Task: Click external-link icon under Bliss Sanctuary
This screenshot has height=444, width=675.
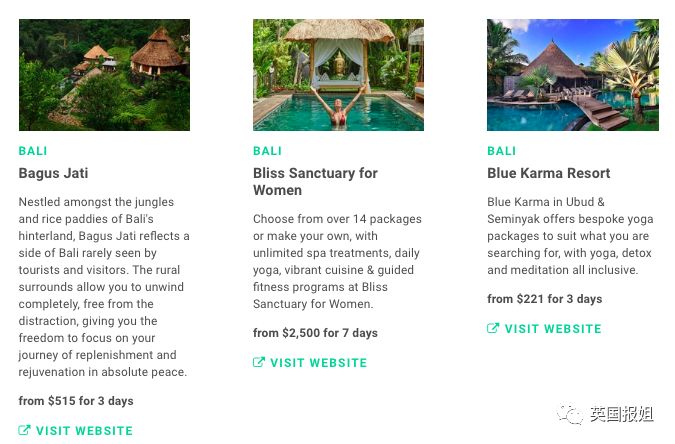Action: (259, 362)
